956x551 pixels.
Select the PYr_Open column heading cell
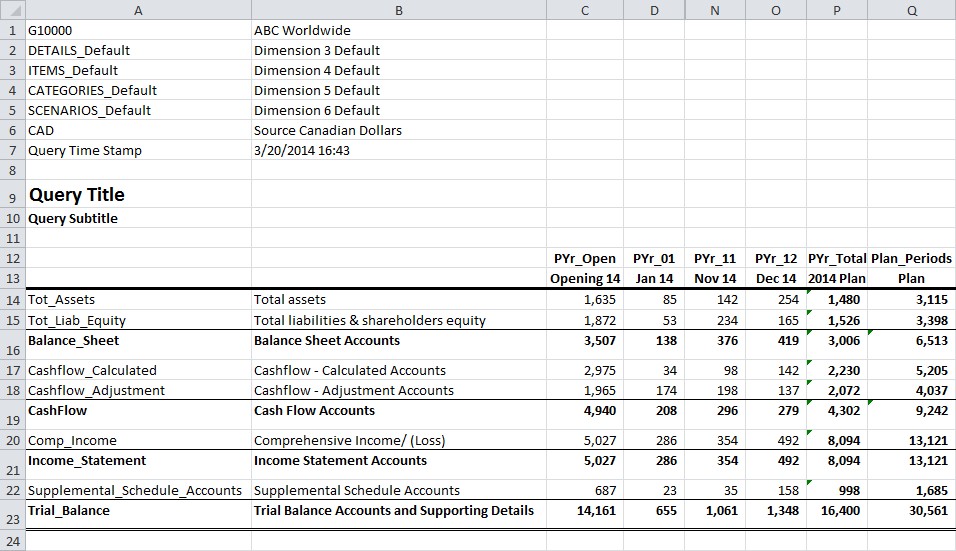click(584, 259)
